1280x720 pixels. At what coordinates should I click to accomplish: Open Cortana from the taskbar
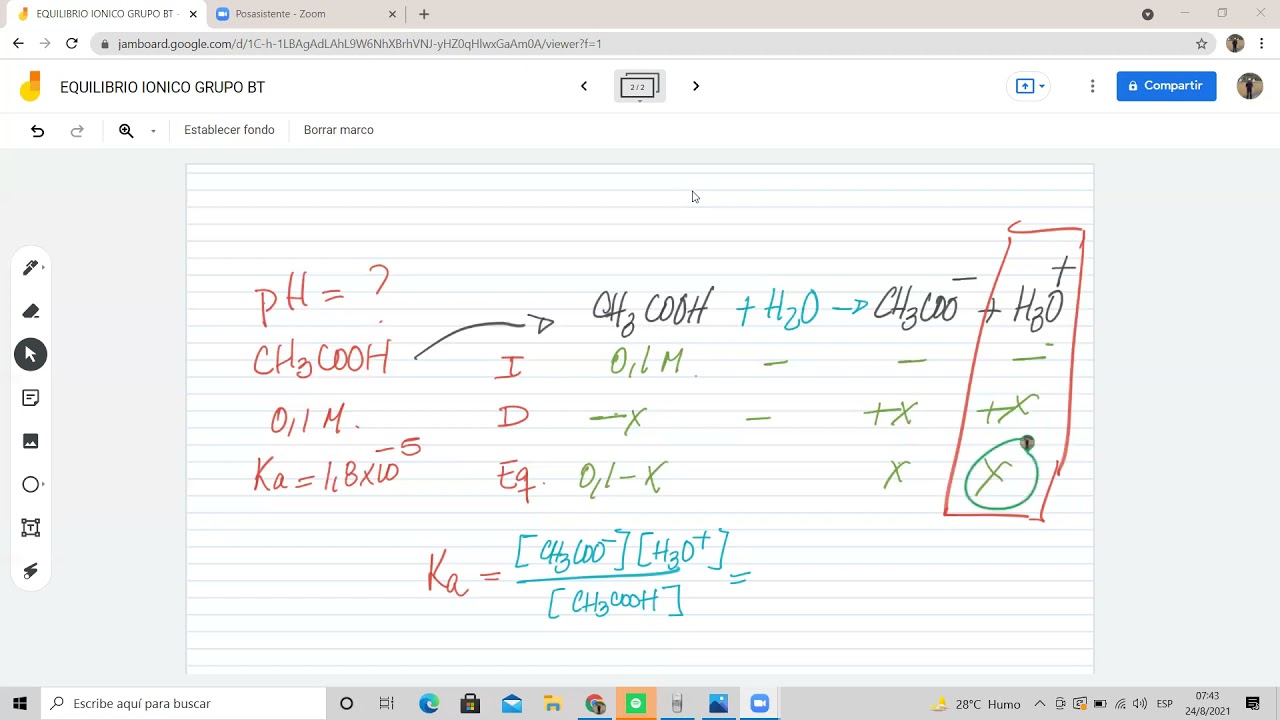point(346,704)
